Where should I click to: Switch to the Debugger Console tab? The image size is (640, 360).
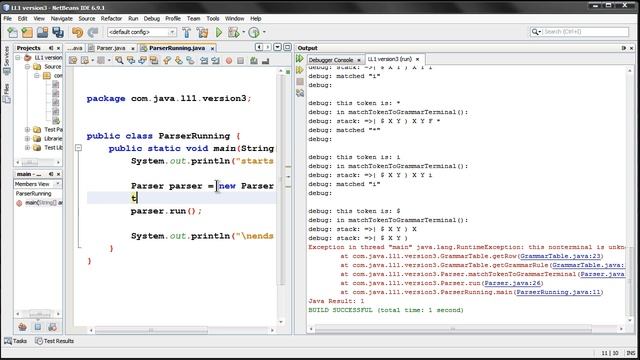tap(331, 60)
